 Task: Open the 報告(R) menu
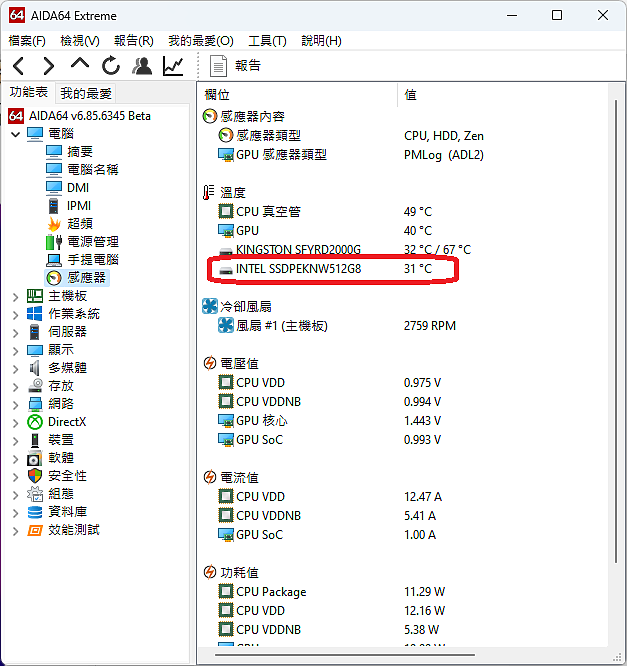(134, 41)
